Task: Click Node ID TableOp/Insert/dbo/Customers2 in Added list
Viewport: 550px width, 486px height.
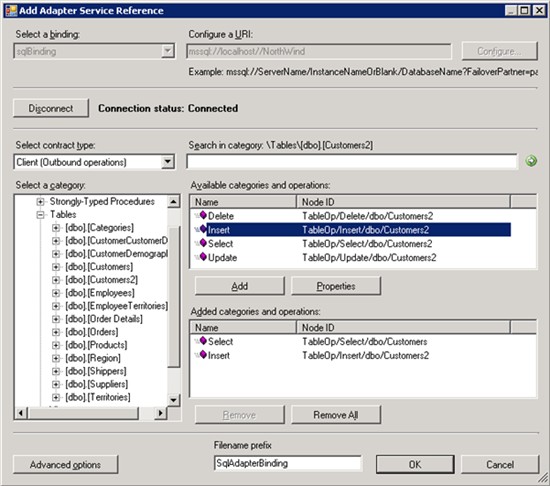Action: click(365, 356)
